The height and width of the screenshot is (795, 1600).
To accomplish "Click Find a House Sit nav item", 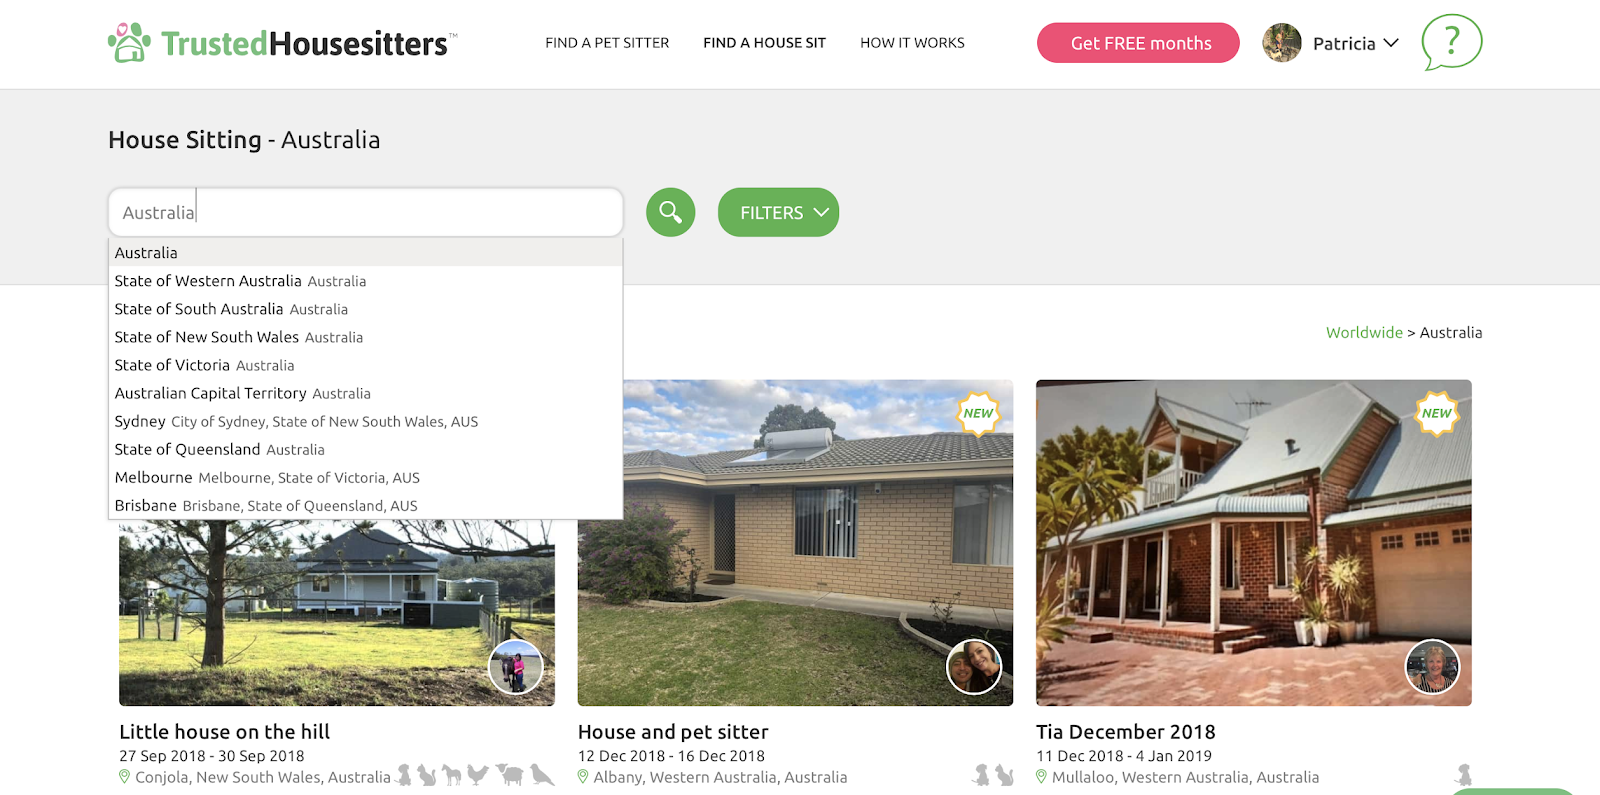I will tap(764, 43).
